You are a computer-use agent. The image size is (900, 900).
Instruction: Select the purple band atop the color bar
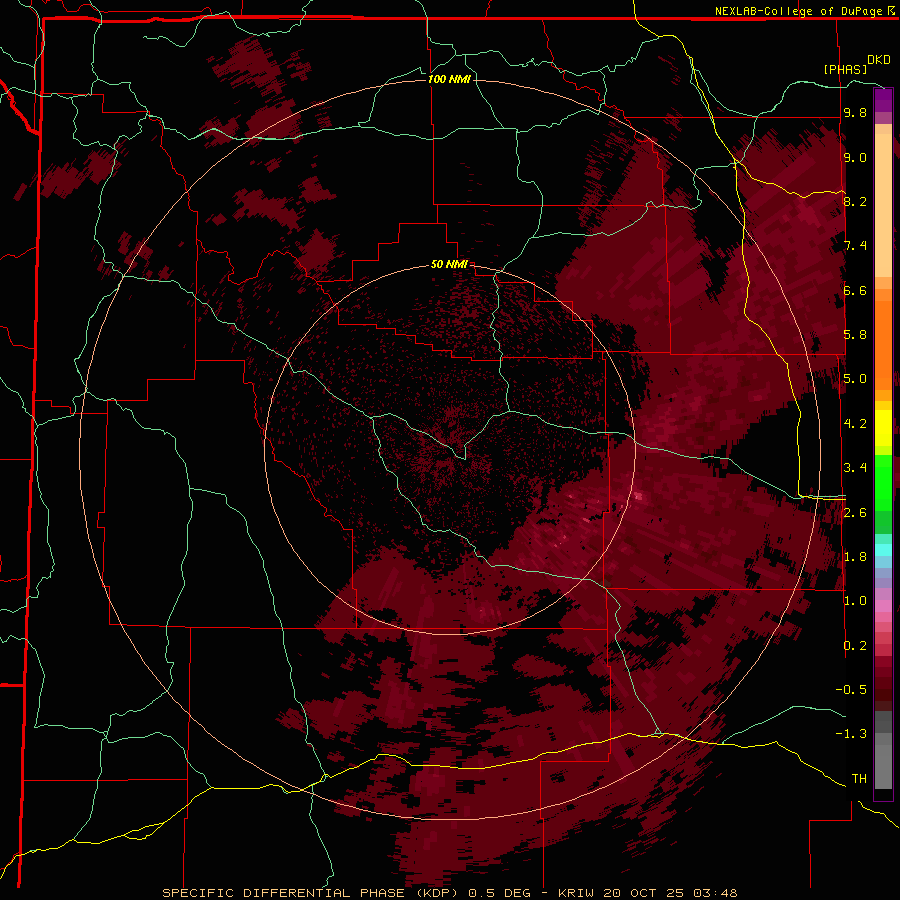tap(883, 100)
